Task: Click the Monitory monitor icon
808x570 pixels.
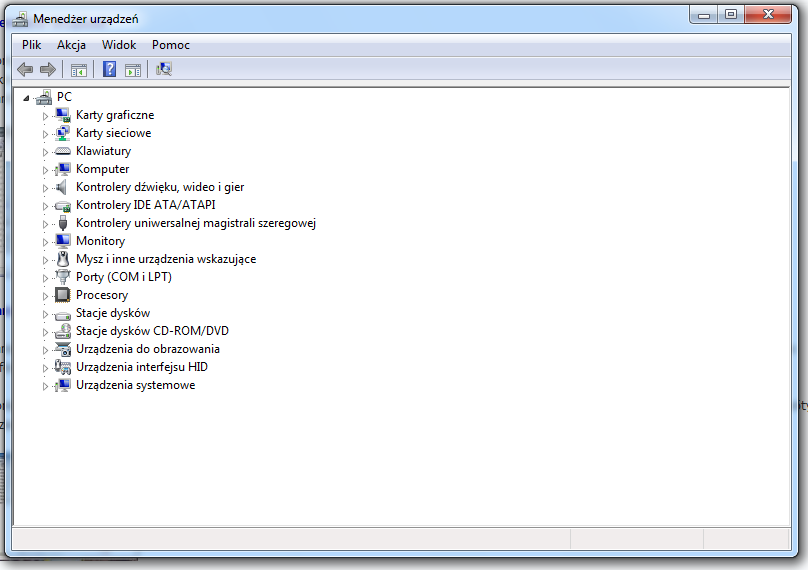Action: pyautogui.click(x=63, y=241)
